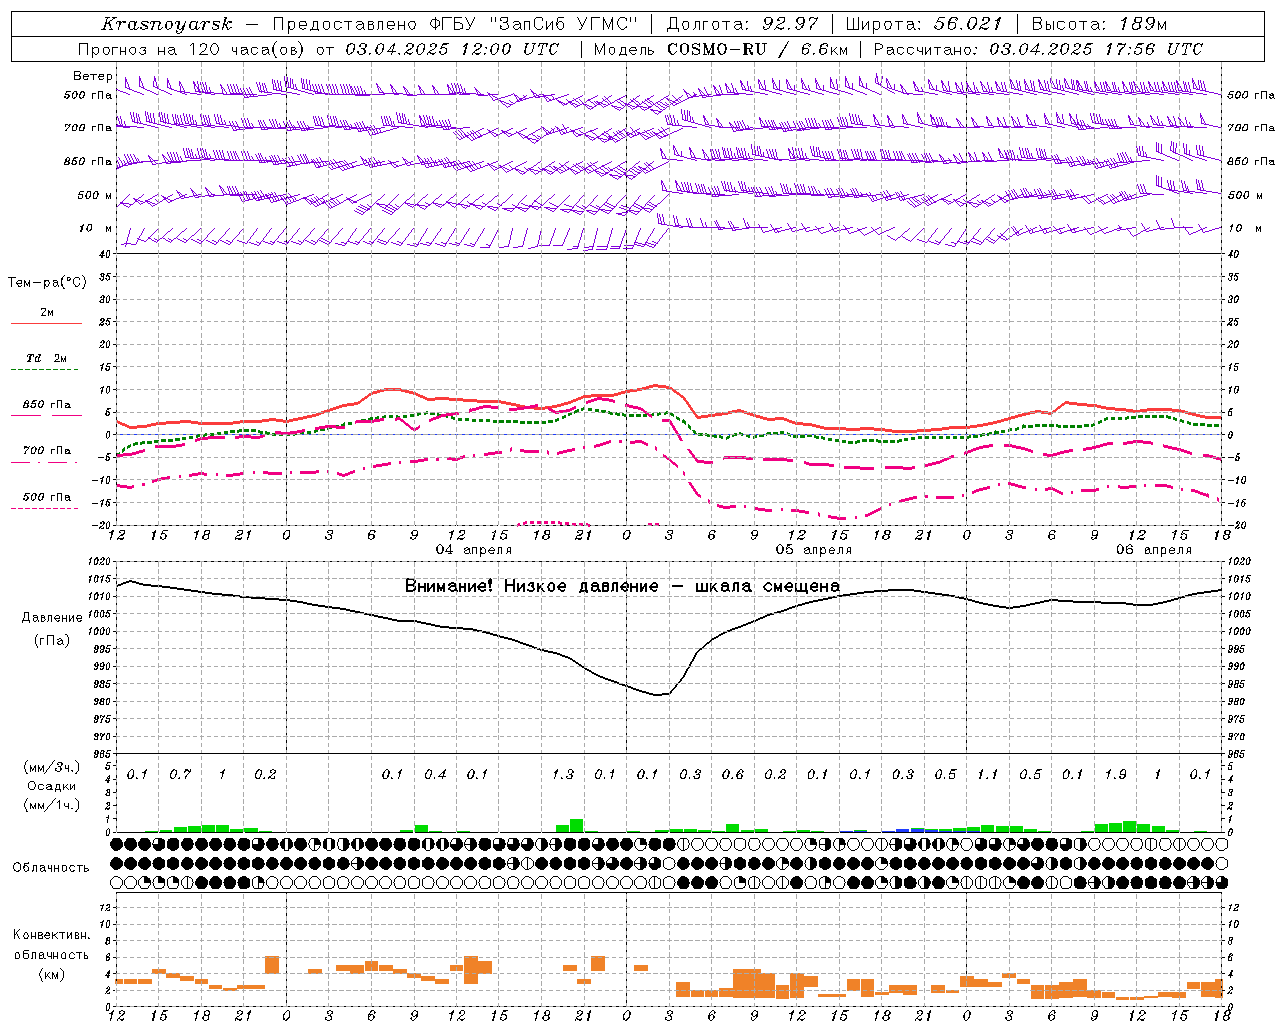The width and height of the screenshot is (1280, 1024).
Task: Click the '04 апреля' date label
Action: pyautogui.click(x=473, y=549)
